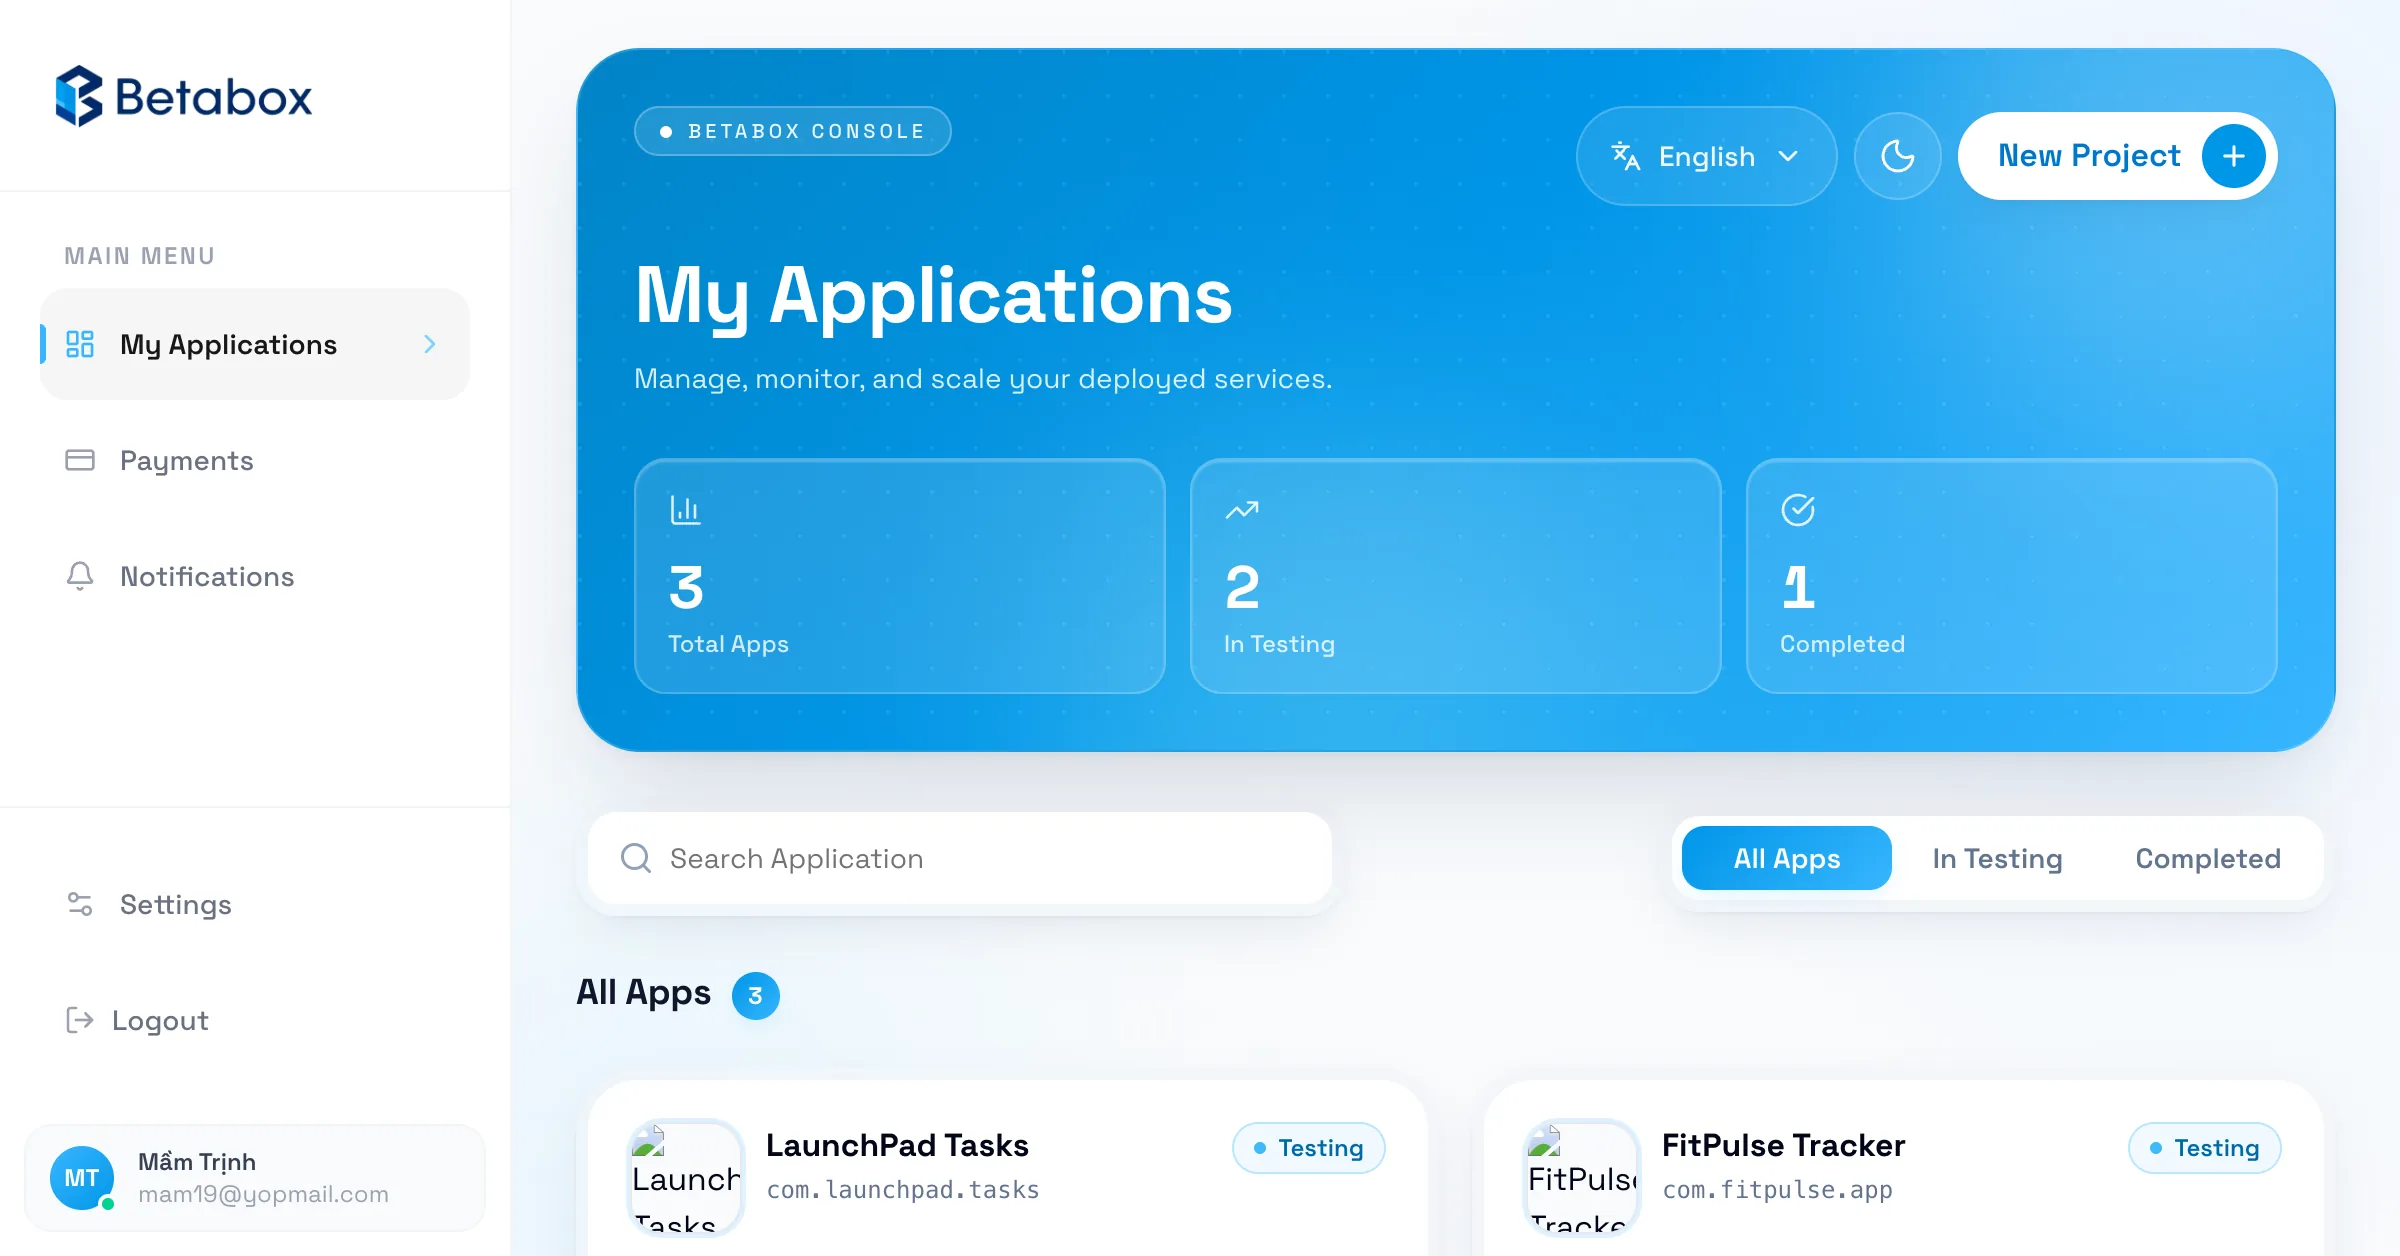Click the plus icon on New Project

pos(2234,156)
